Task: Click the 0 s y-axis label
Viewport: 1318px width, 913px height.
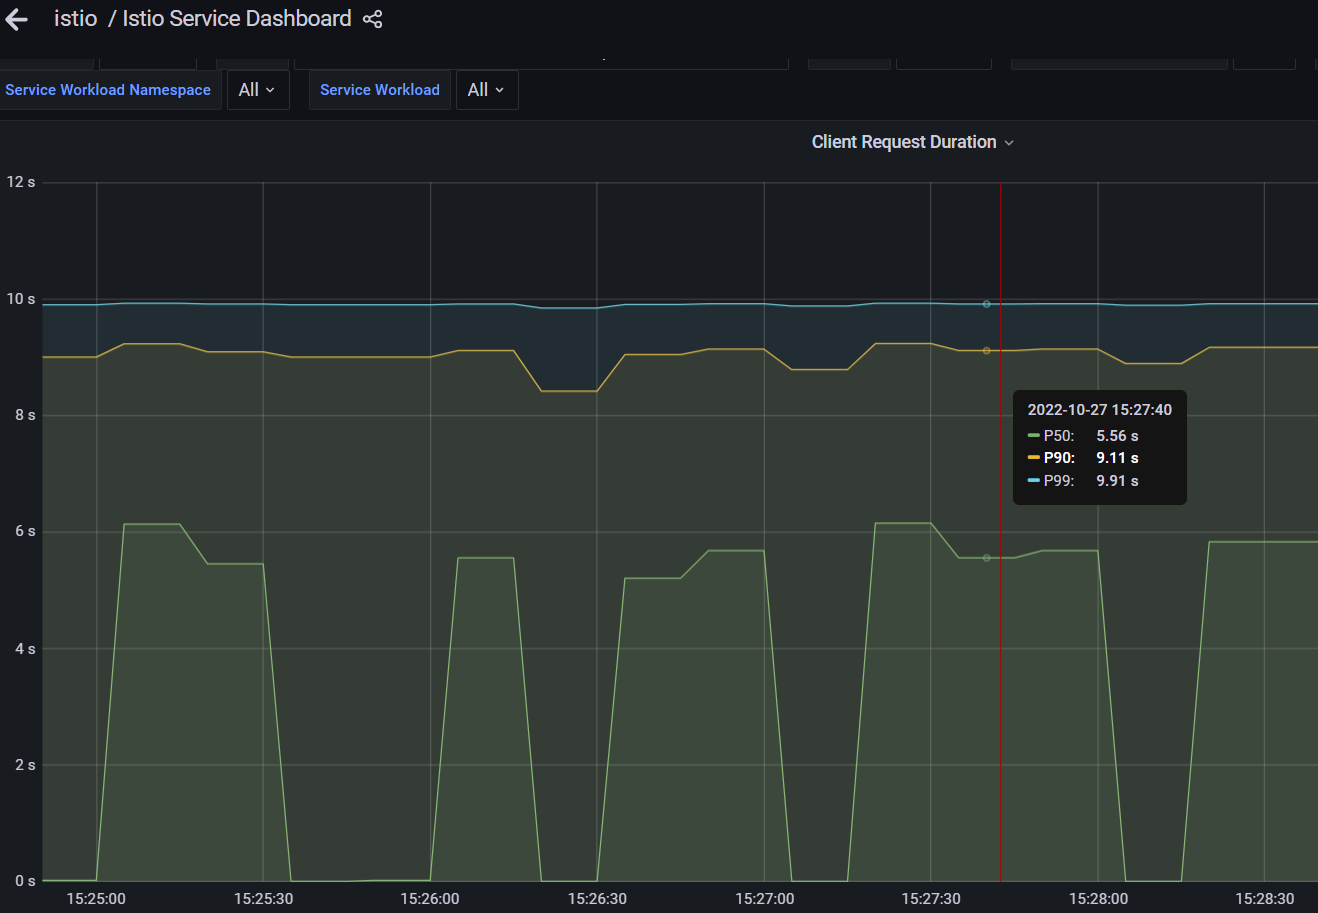Action: (x=25, y=881)
